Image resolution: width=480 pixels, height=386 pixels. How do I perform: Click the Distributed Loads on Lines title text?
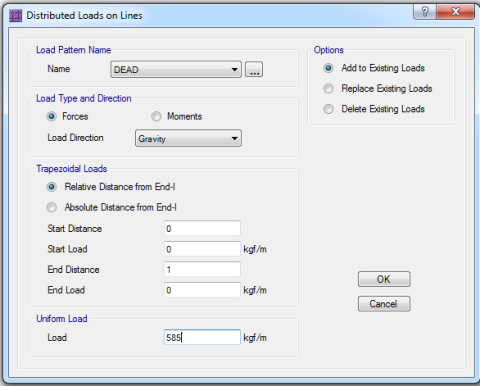(84, 16)
